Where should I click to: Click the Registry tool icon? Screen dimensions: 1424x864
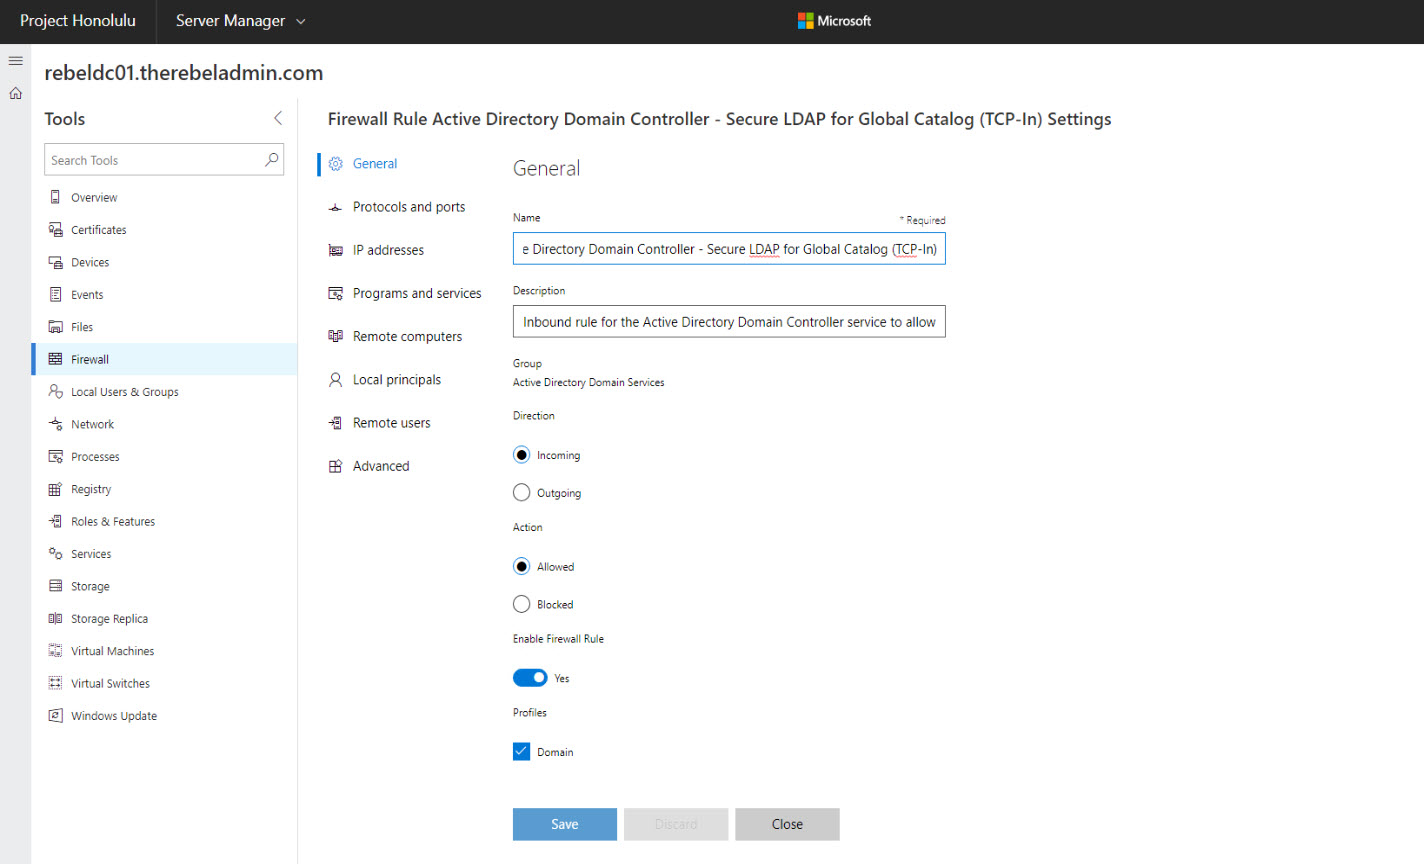click(55, 489)
